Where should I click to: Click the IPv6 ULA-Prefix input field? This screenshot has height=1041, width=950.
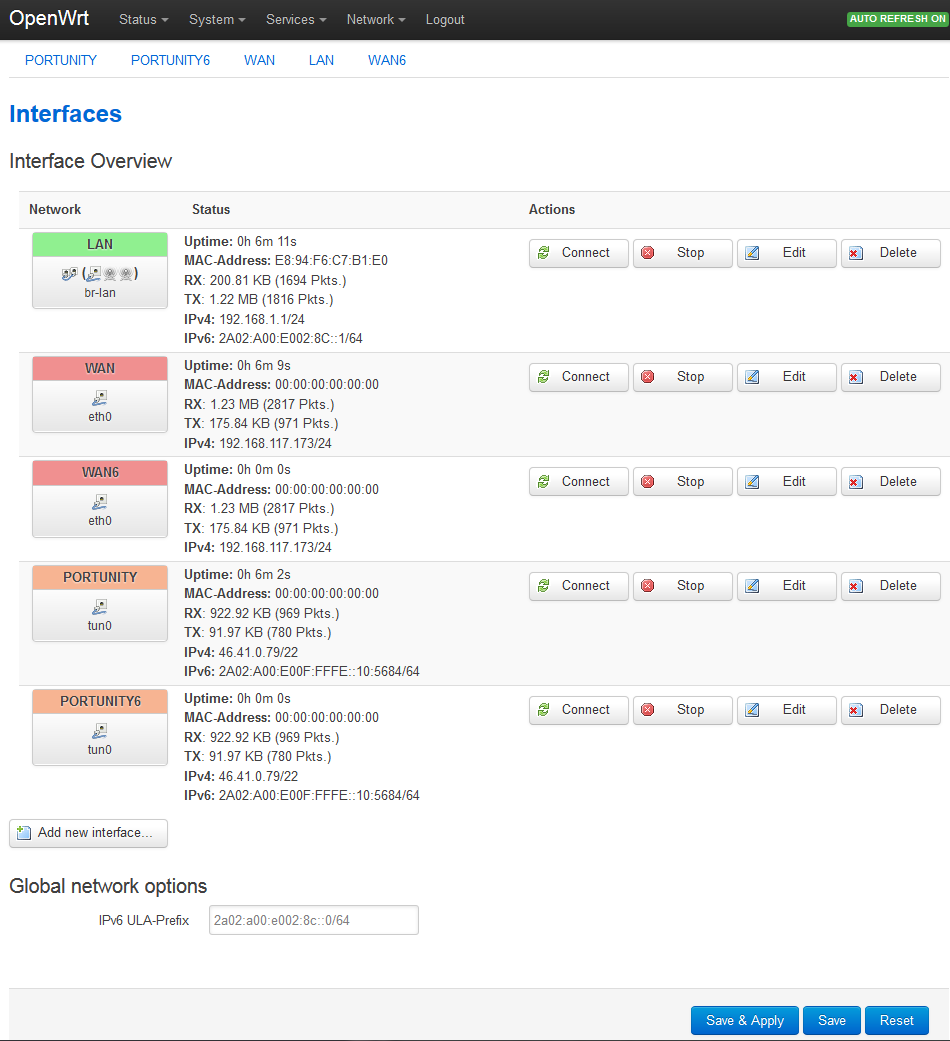(x=313, y=920)
